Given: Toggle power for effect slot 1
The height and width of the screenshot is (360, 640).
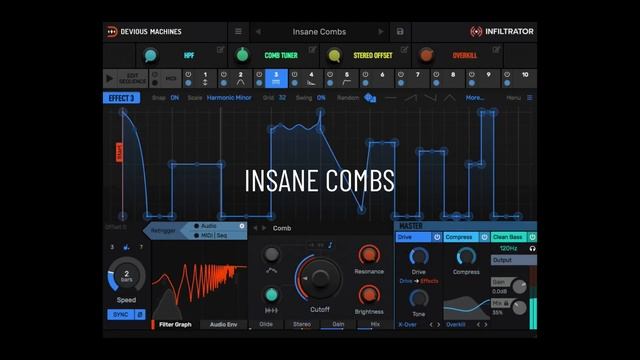Looking at the screenshot, I should [x=188, y=75].
